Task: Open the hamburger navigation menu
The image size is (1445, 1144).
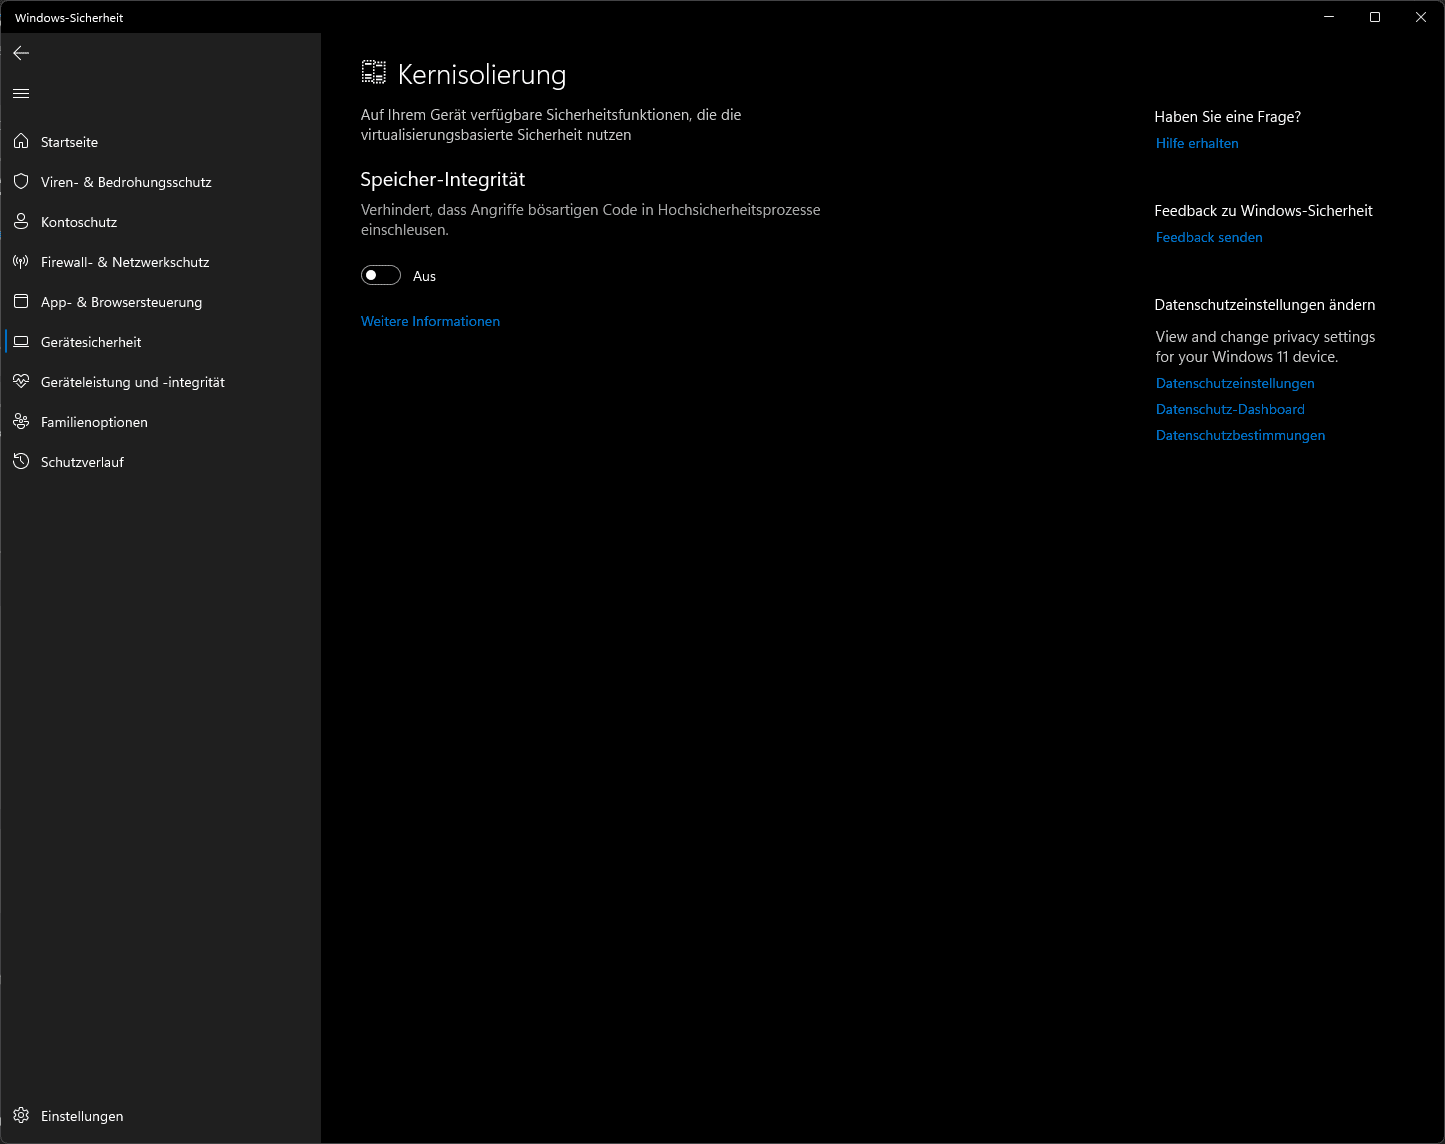Action: coord(21,94)
